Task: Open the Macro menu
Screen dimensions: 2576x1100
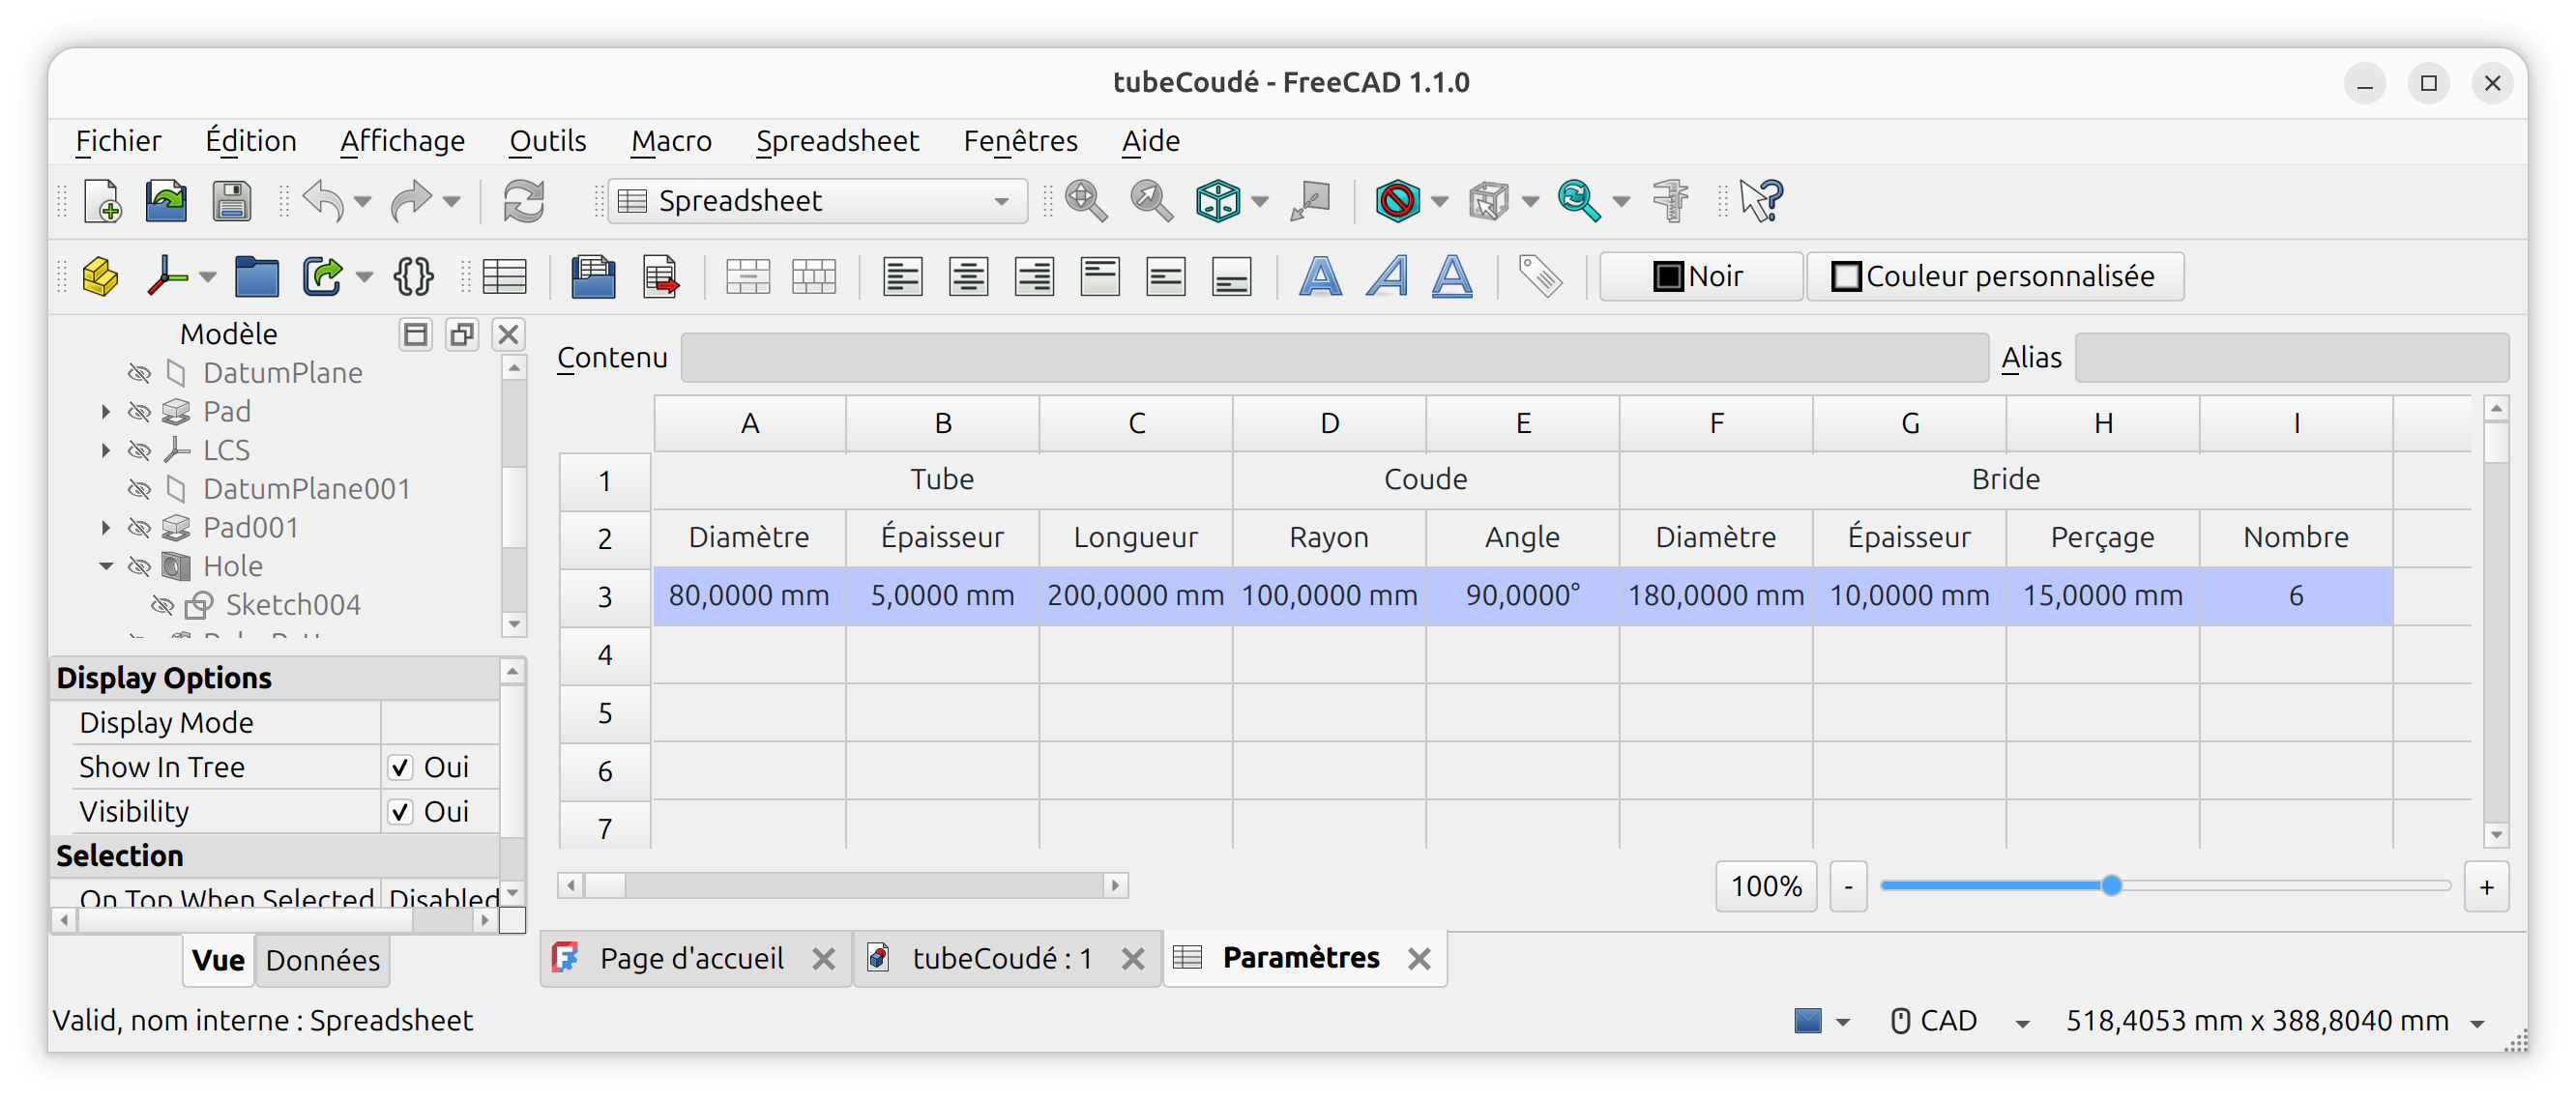Action: click(671, 141)
